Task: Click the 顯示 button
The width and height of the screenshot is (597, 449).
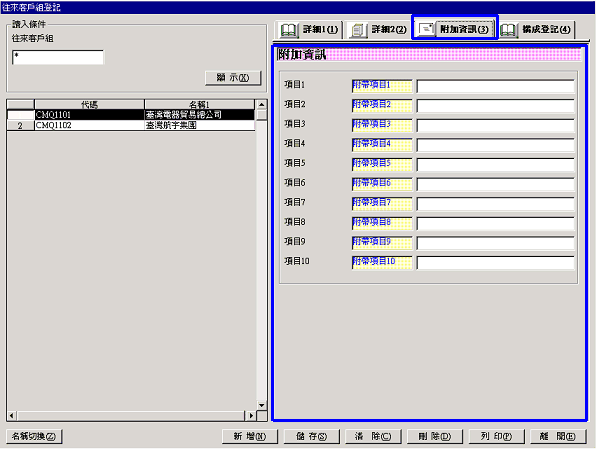Action: tap(233, 78)
